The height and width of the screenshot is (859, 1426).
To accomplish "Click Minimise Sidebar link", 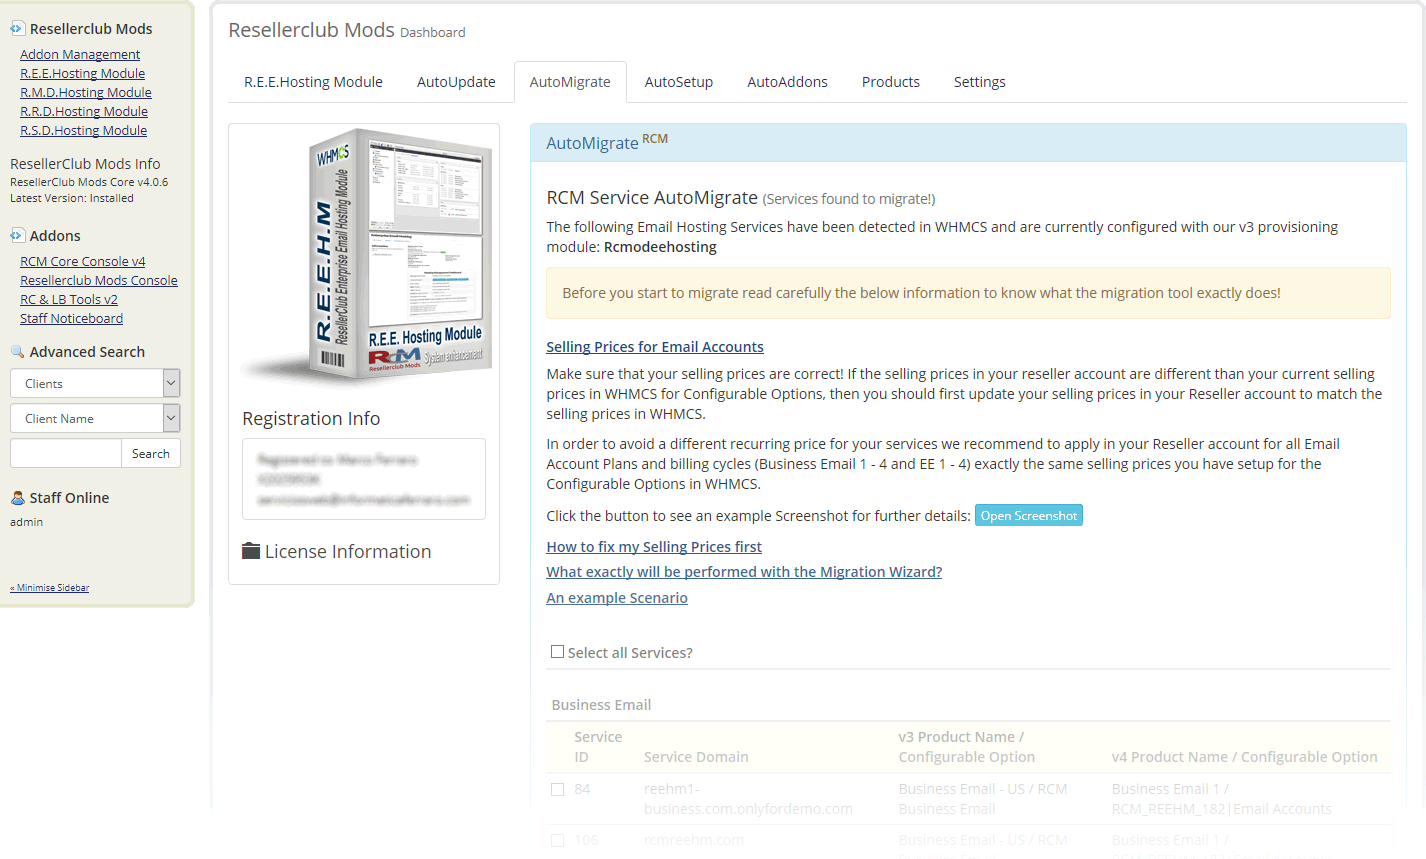I will pyautogui.click(x=50, y=588).
